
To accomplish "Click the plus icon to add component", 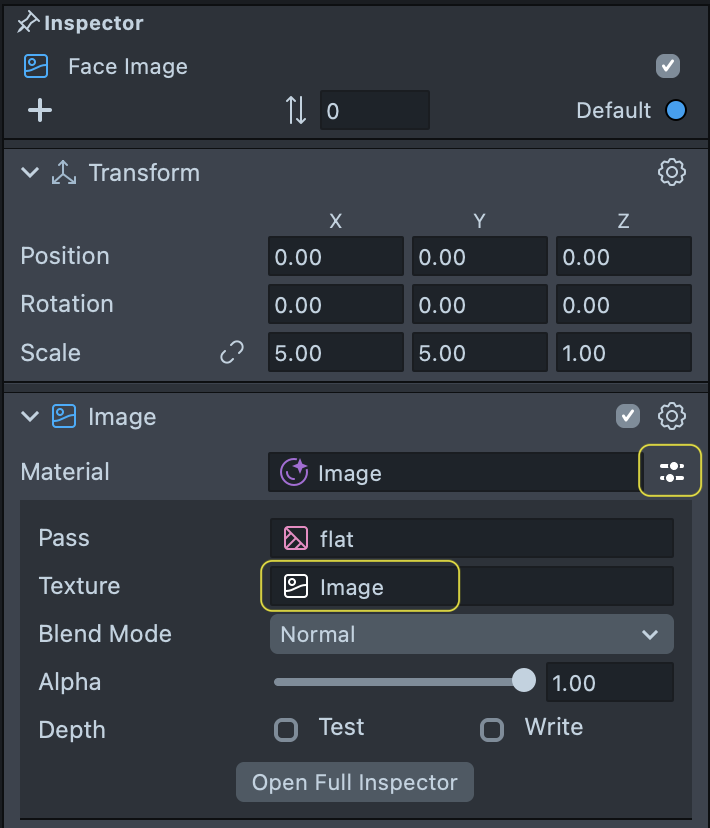I will pos(40,110).
